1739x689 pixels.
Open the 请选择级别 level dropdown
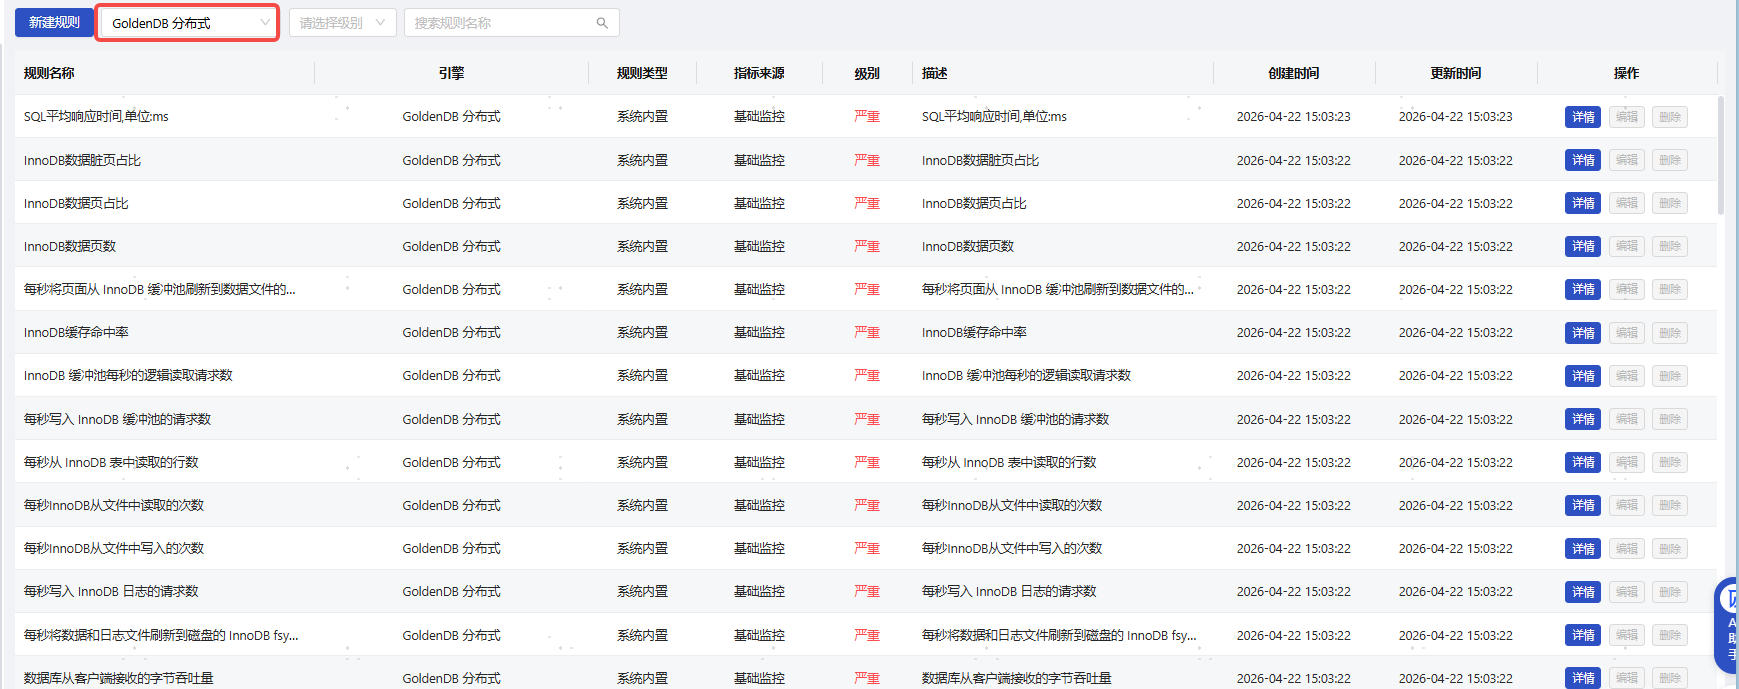click(x=342, y=22)
